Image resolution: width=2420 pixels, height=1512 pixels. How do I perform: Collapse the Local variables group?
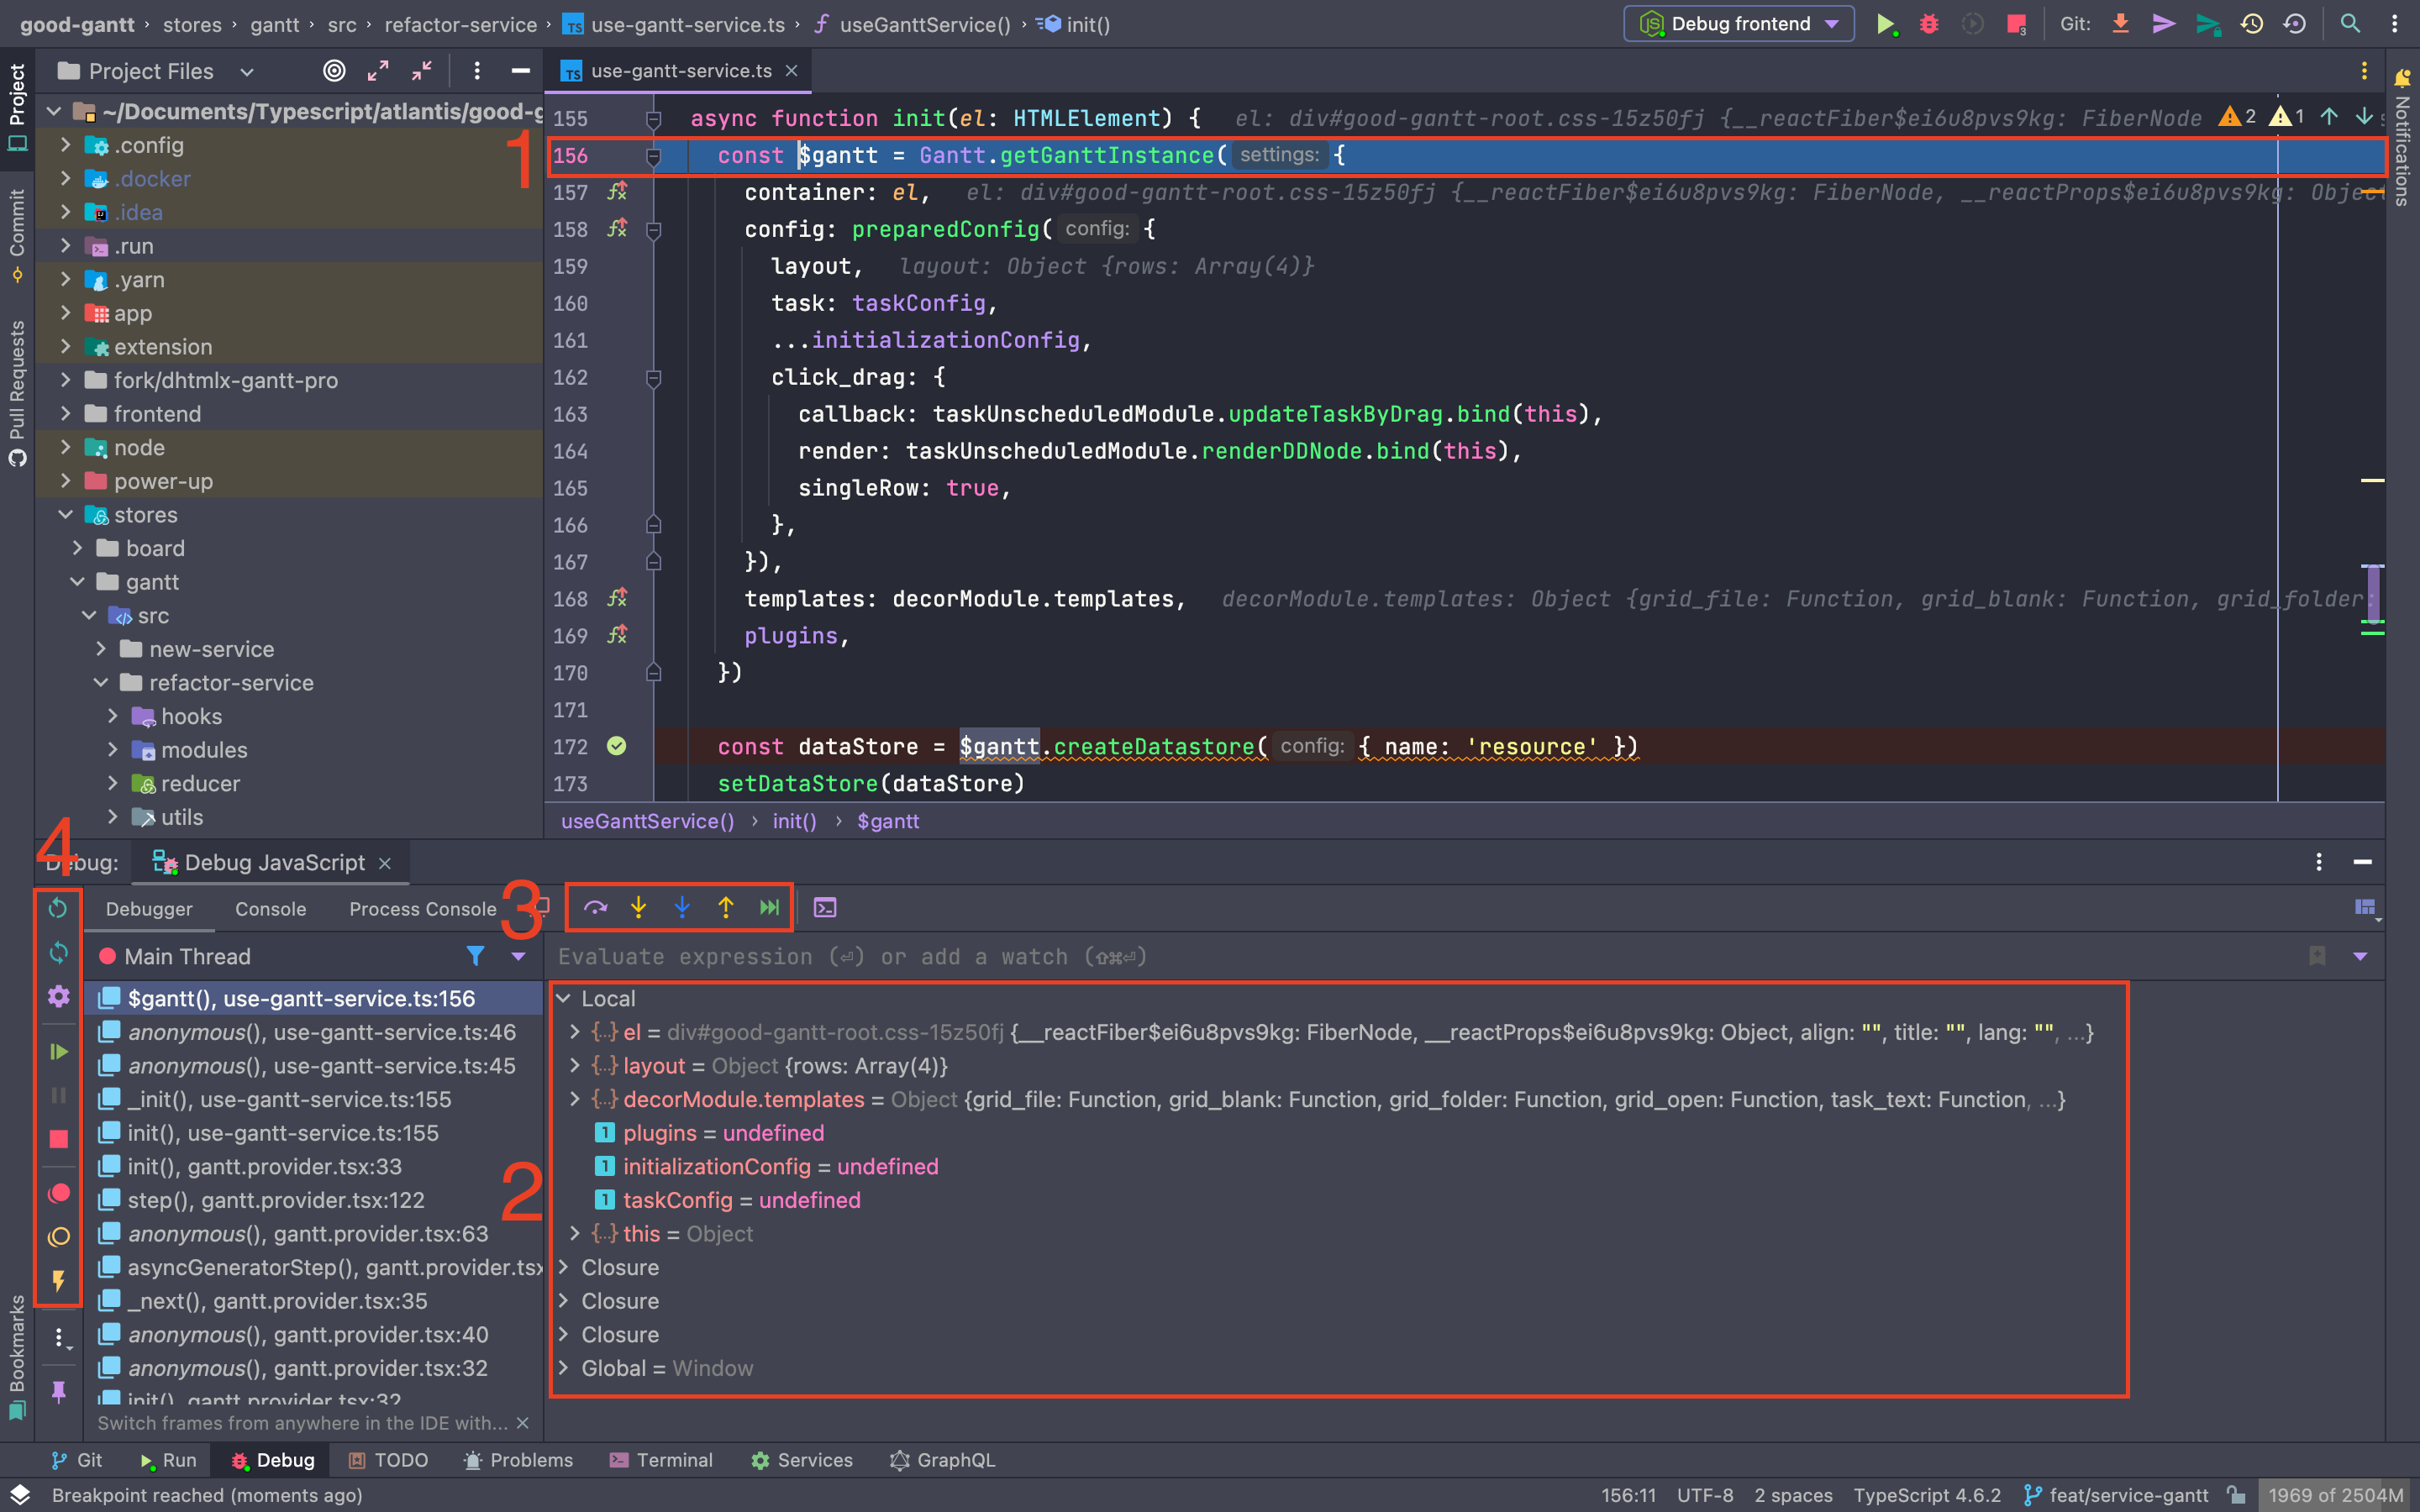pyautogui.click(x=563, y=998)
